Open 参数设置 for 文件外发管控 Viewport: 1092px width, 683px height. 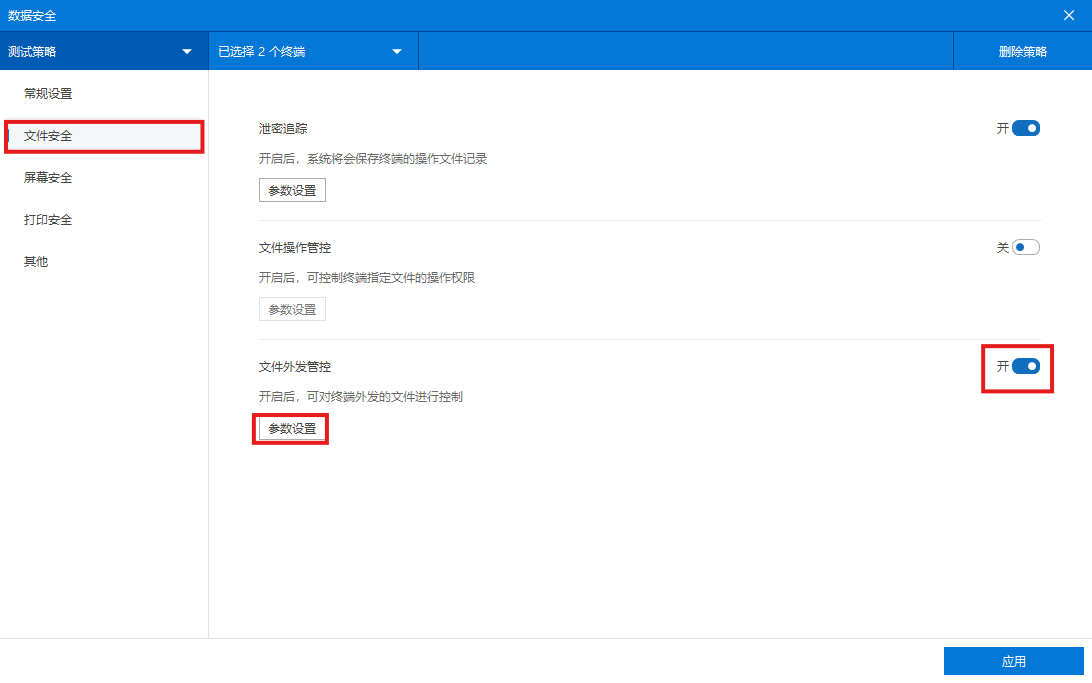coord(292,429)
